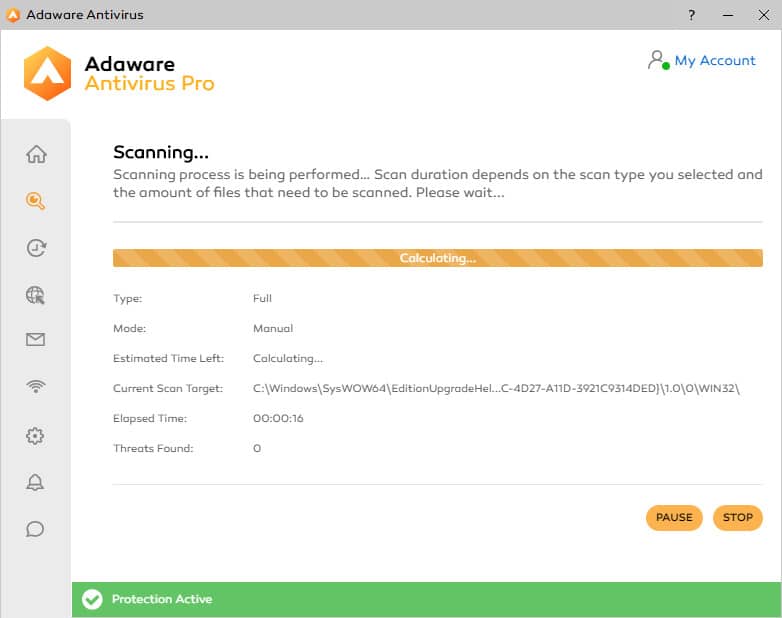Click the Adaware icon in title bar
The width and height of the screenshot is (782, 618).
point(13,15)
